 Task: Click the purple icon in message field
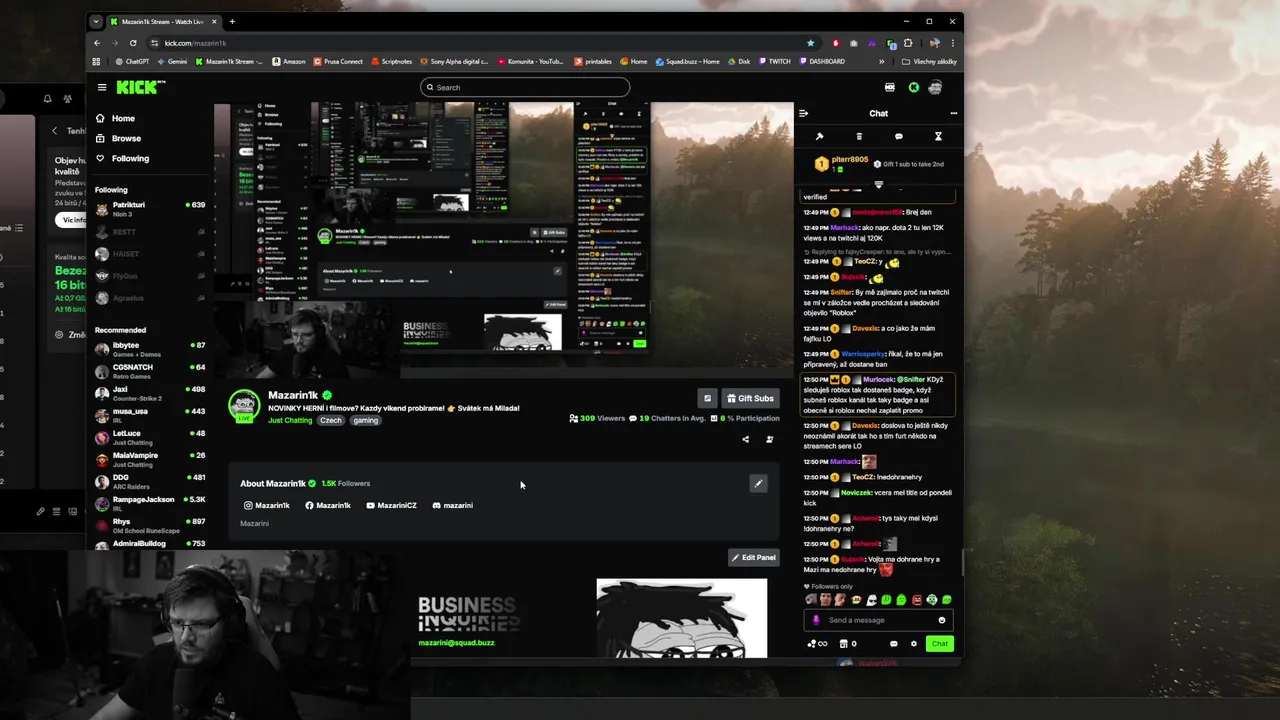click(816, 620)
